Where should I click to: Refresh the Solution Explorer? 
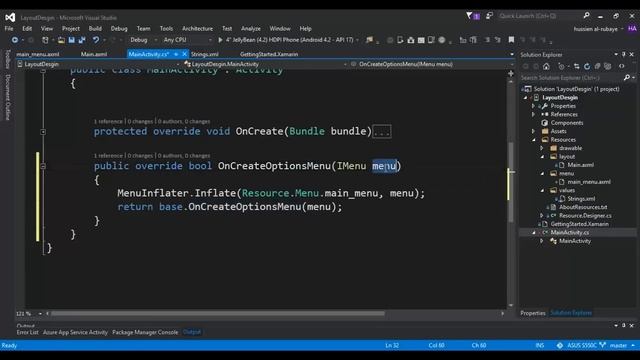587,66
